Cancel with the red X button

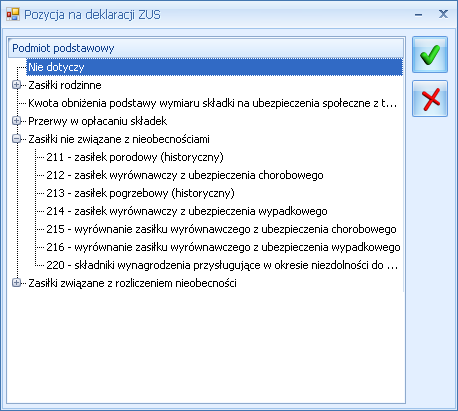[x=430, y=99]
